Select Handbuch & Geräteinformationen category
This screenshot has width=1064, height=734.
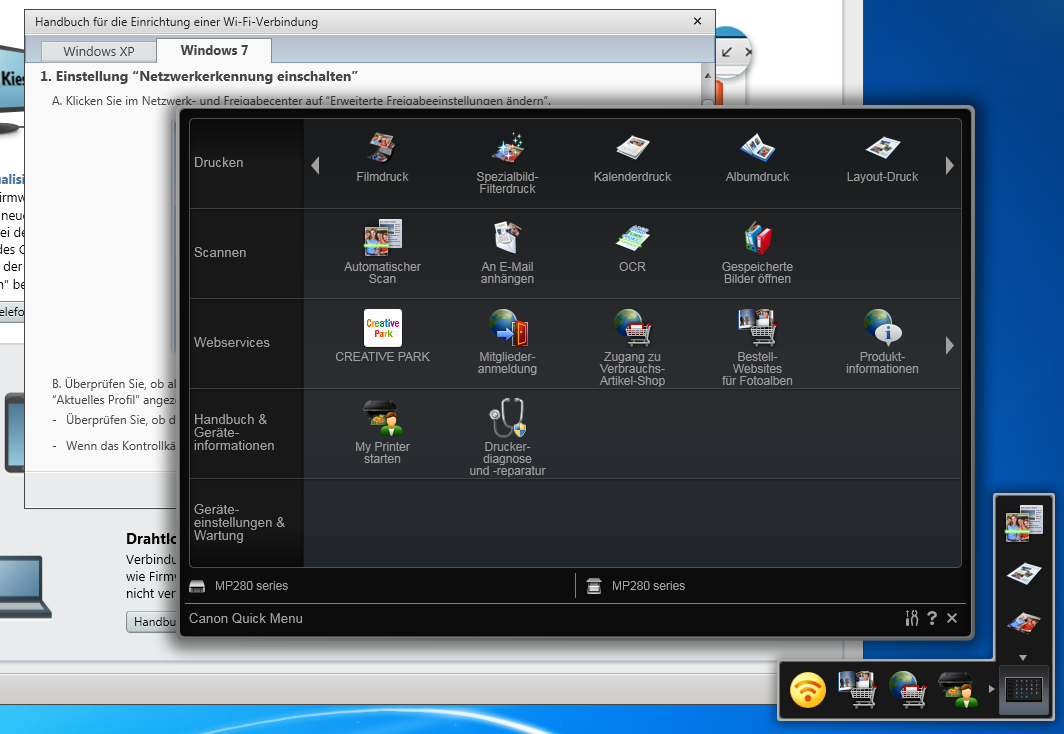(x=246, y=433)
